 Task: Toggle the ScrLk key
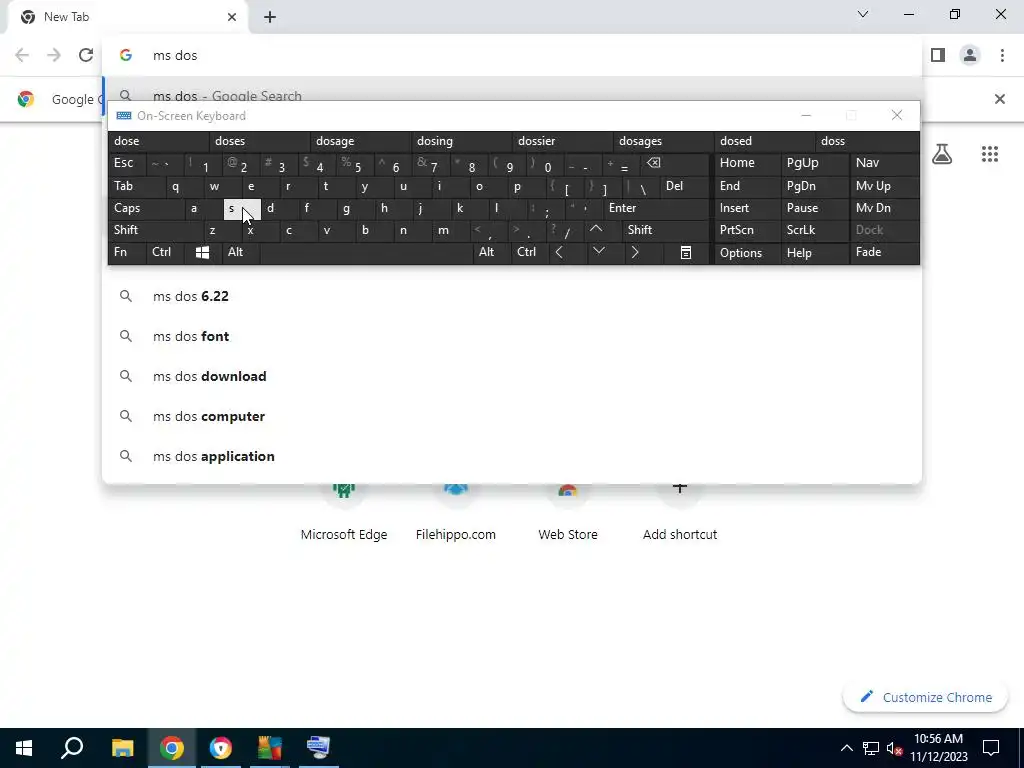click(815, 230)
